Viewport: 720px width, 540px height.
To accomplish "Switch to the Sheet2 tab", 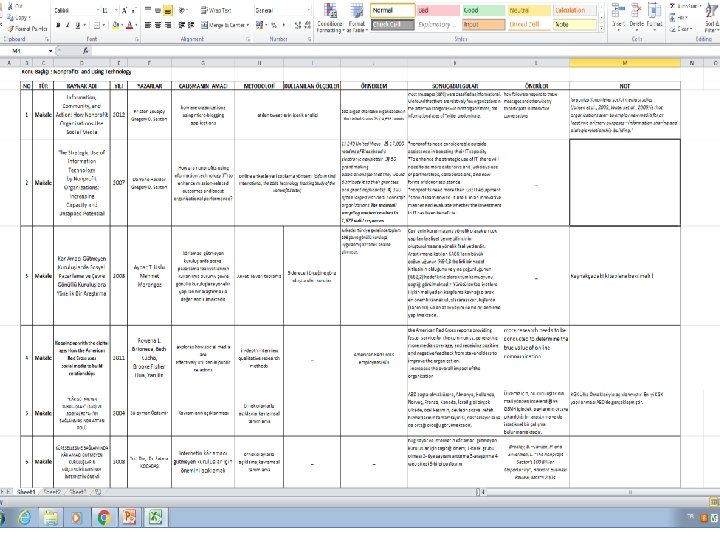I will pos(52,492).
